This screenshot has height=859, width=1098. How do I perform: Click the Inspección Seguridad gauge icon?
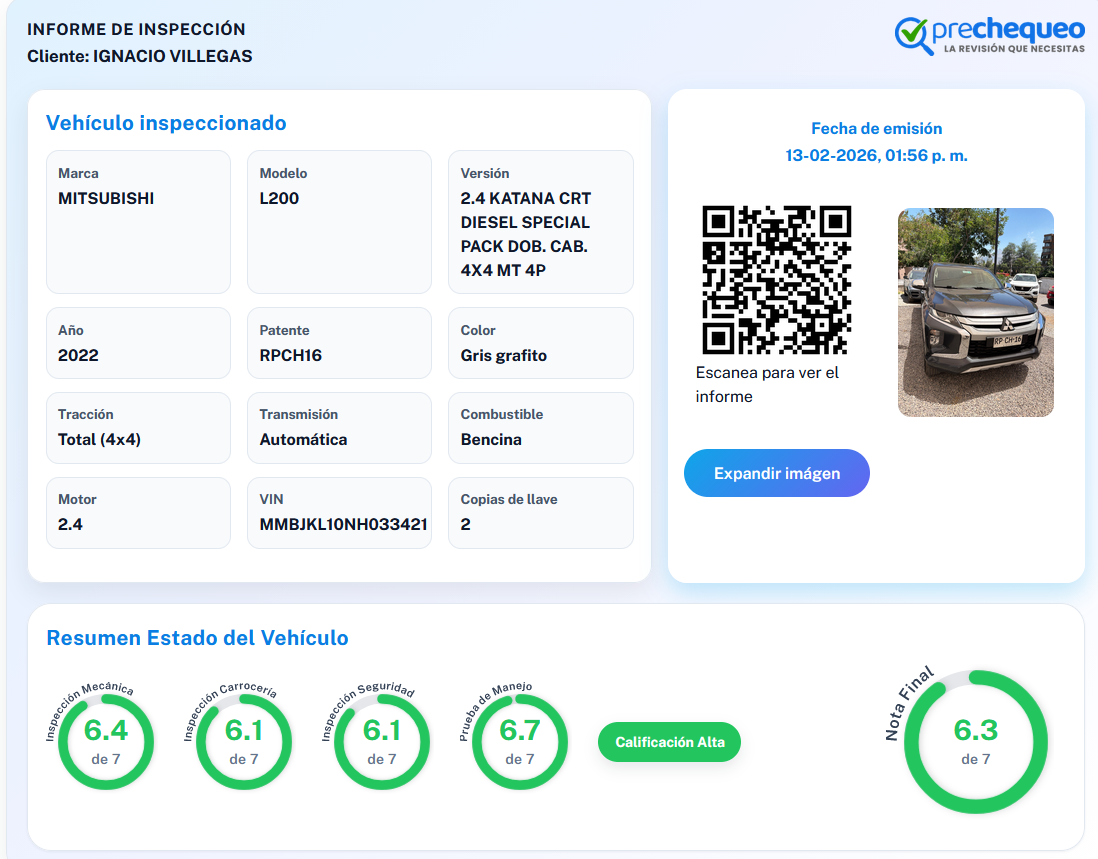381,742
